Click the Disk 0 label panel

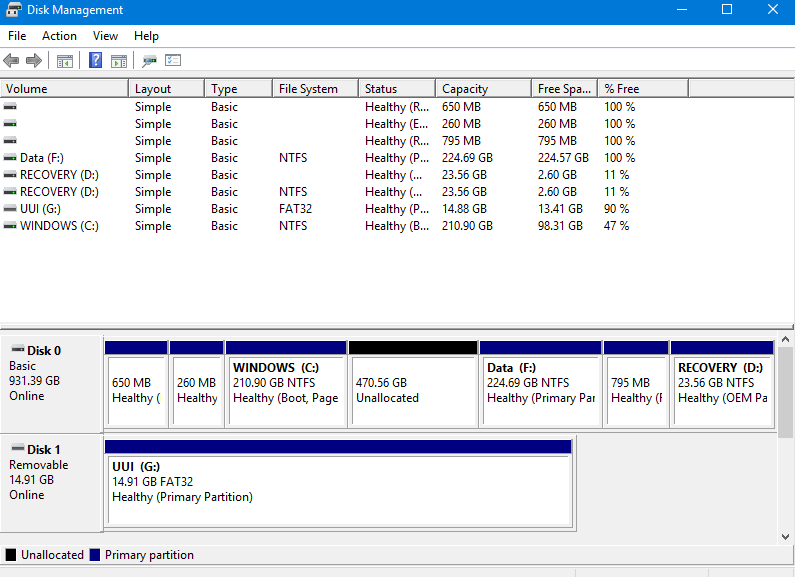pyautogui.click(x=51, y=382)
